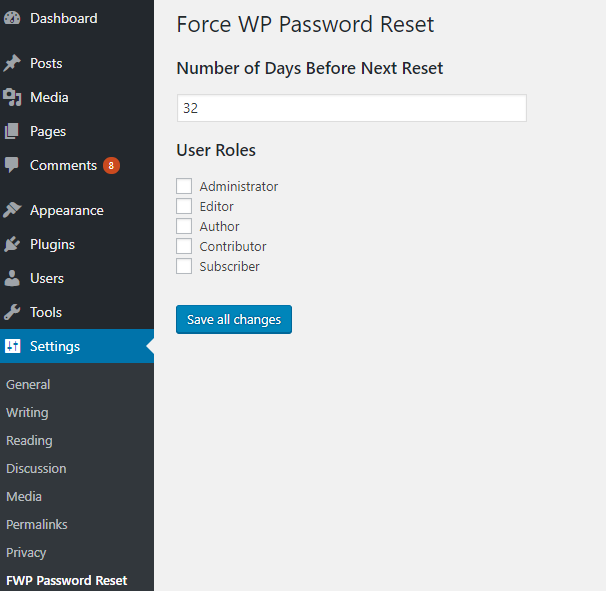Click the User Roles heading

216,150
